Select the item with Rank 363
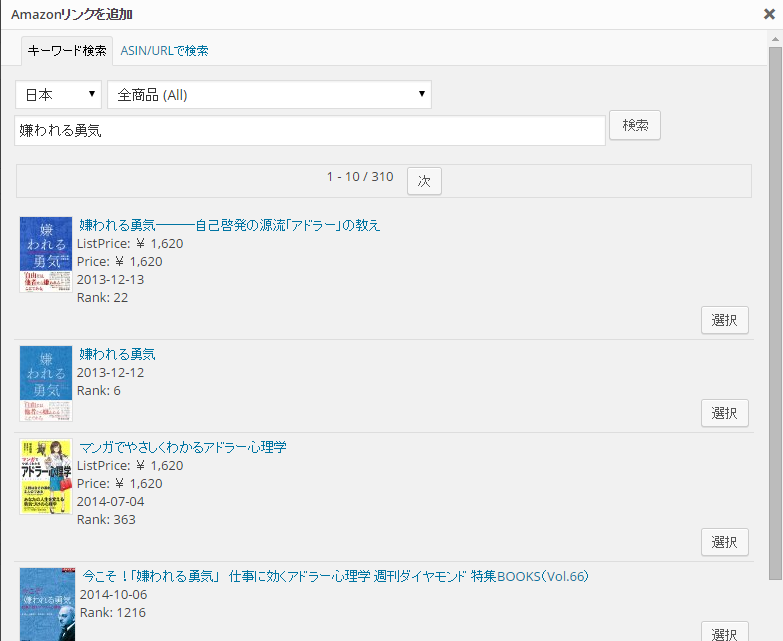 [x=725, y=542]
